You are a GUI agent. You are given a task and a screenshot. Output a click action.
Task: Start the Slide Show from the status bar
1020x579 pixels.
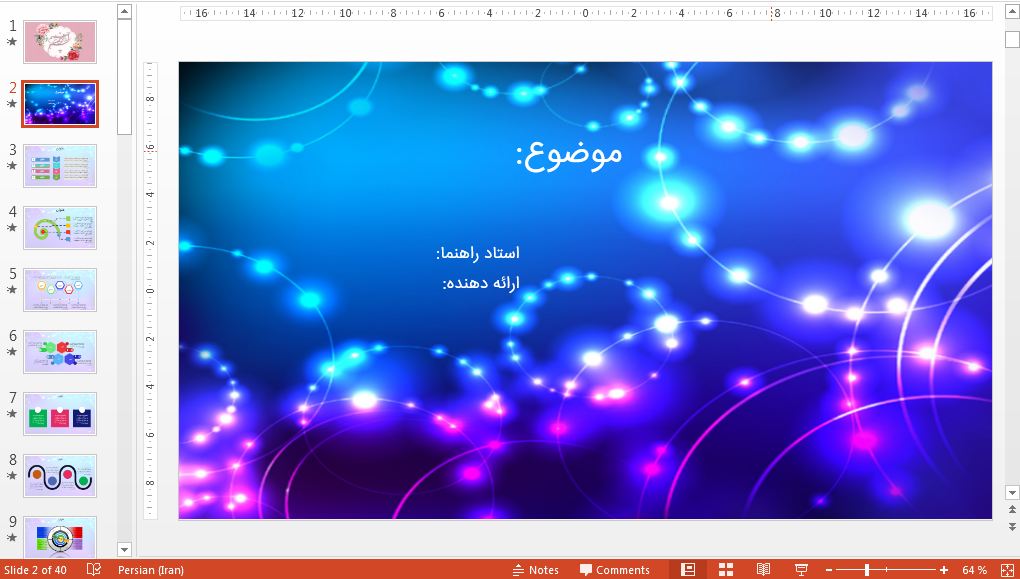click(x=803, y=568)
